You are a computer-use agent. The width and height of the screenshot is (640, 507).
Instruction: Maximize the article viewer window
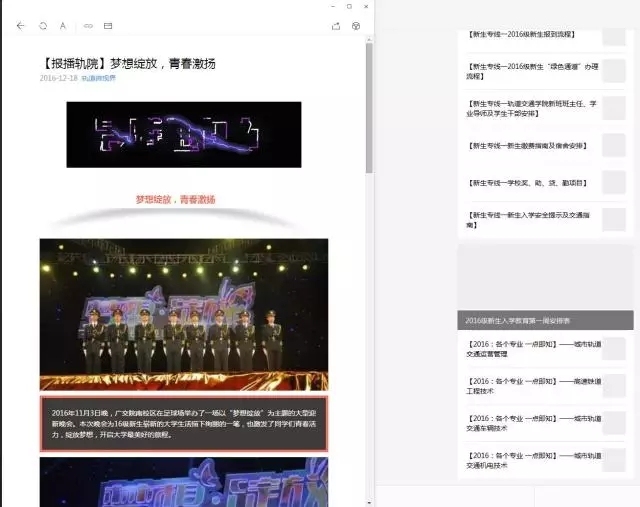(x=349, y=6)
